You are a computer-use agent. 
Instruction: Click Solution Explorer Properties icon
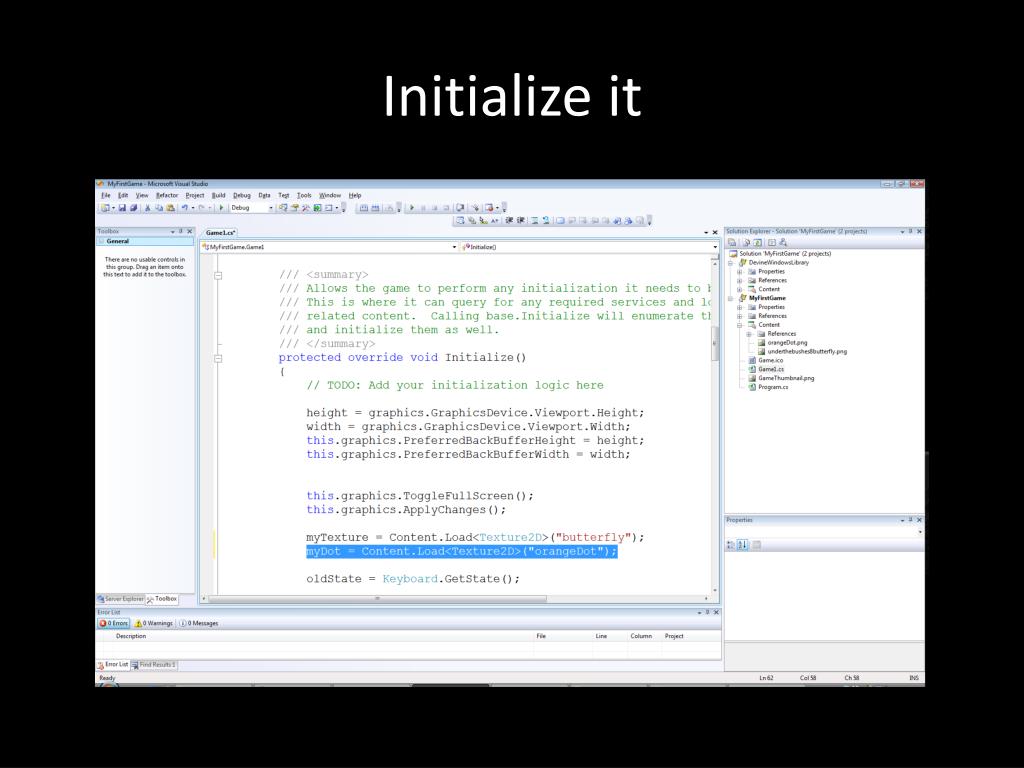[x=731, y=242]
